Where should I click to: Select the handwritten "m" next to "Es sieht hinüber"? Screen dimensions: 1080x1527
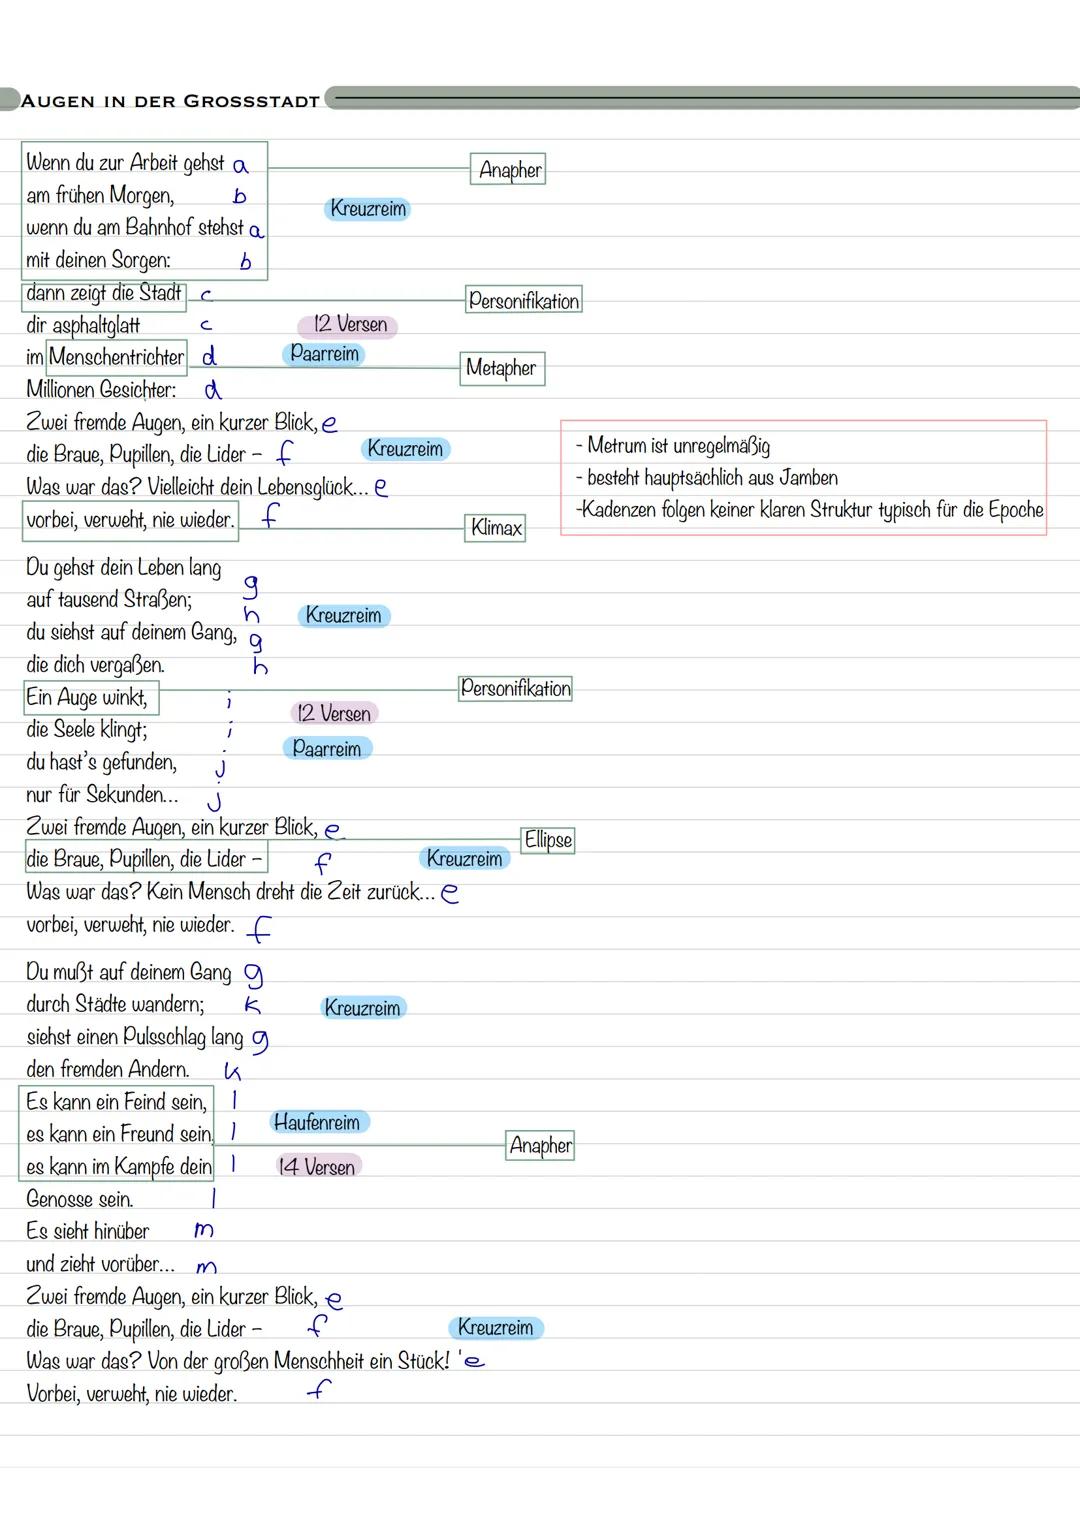point(203,1231)
